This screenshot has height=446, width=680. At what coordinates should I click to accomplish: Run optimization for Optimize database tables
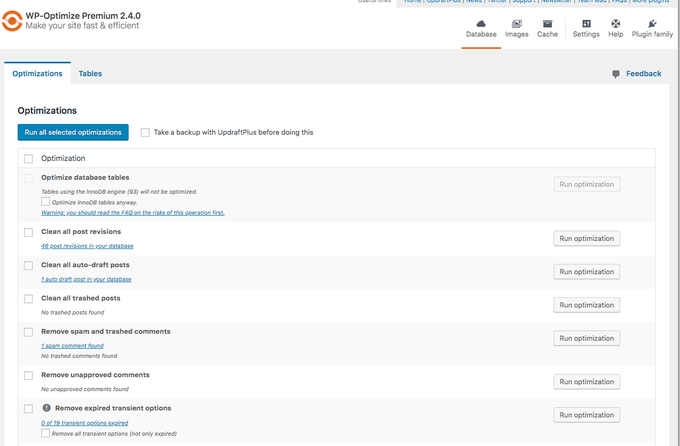point(586,184)
